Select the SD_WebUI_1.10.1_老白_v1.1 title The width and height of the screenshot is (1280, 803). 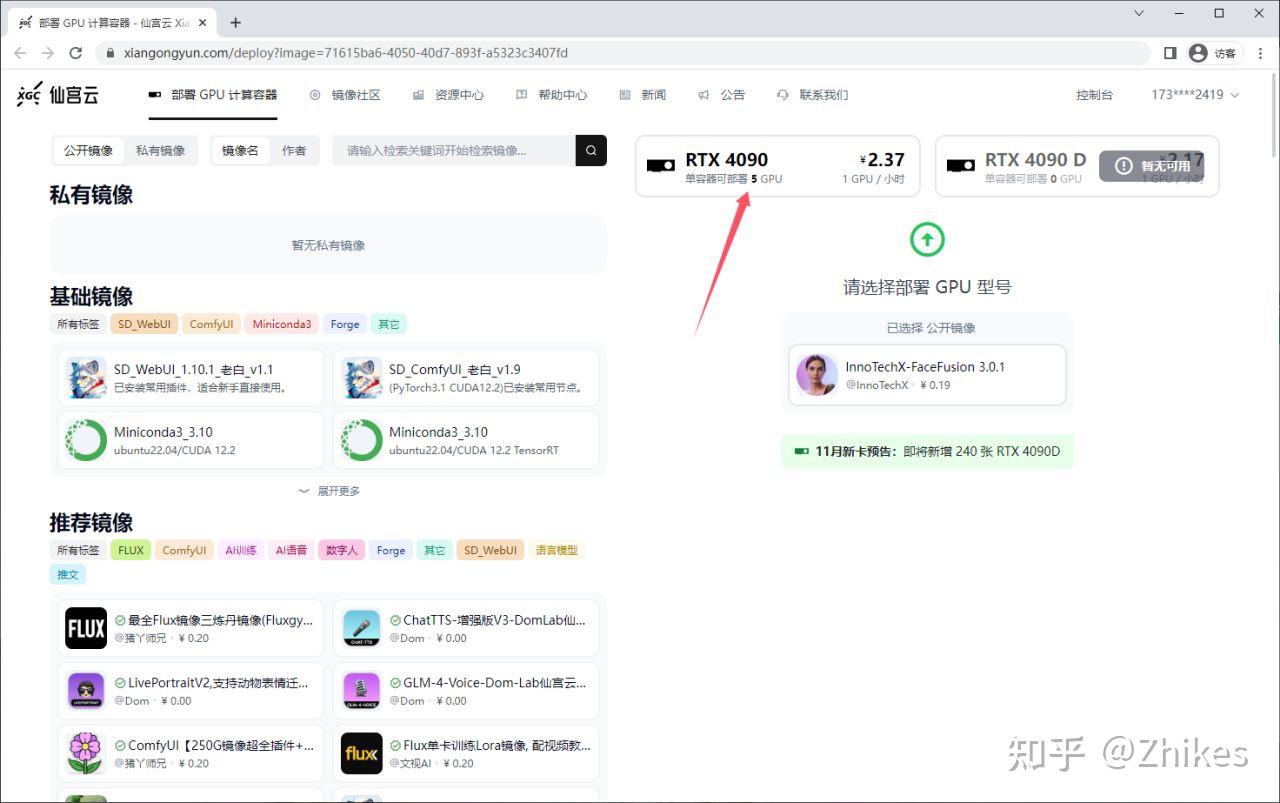click(x=193, y=369)
